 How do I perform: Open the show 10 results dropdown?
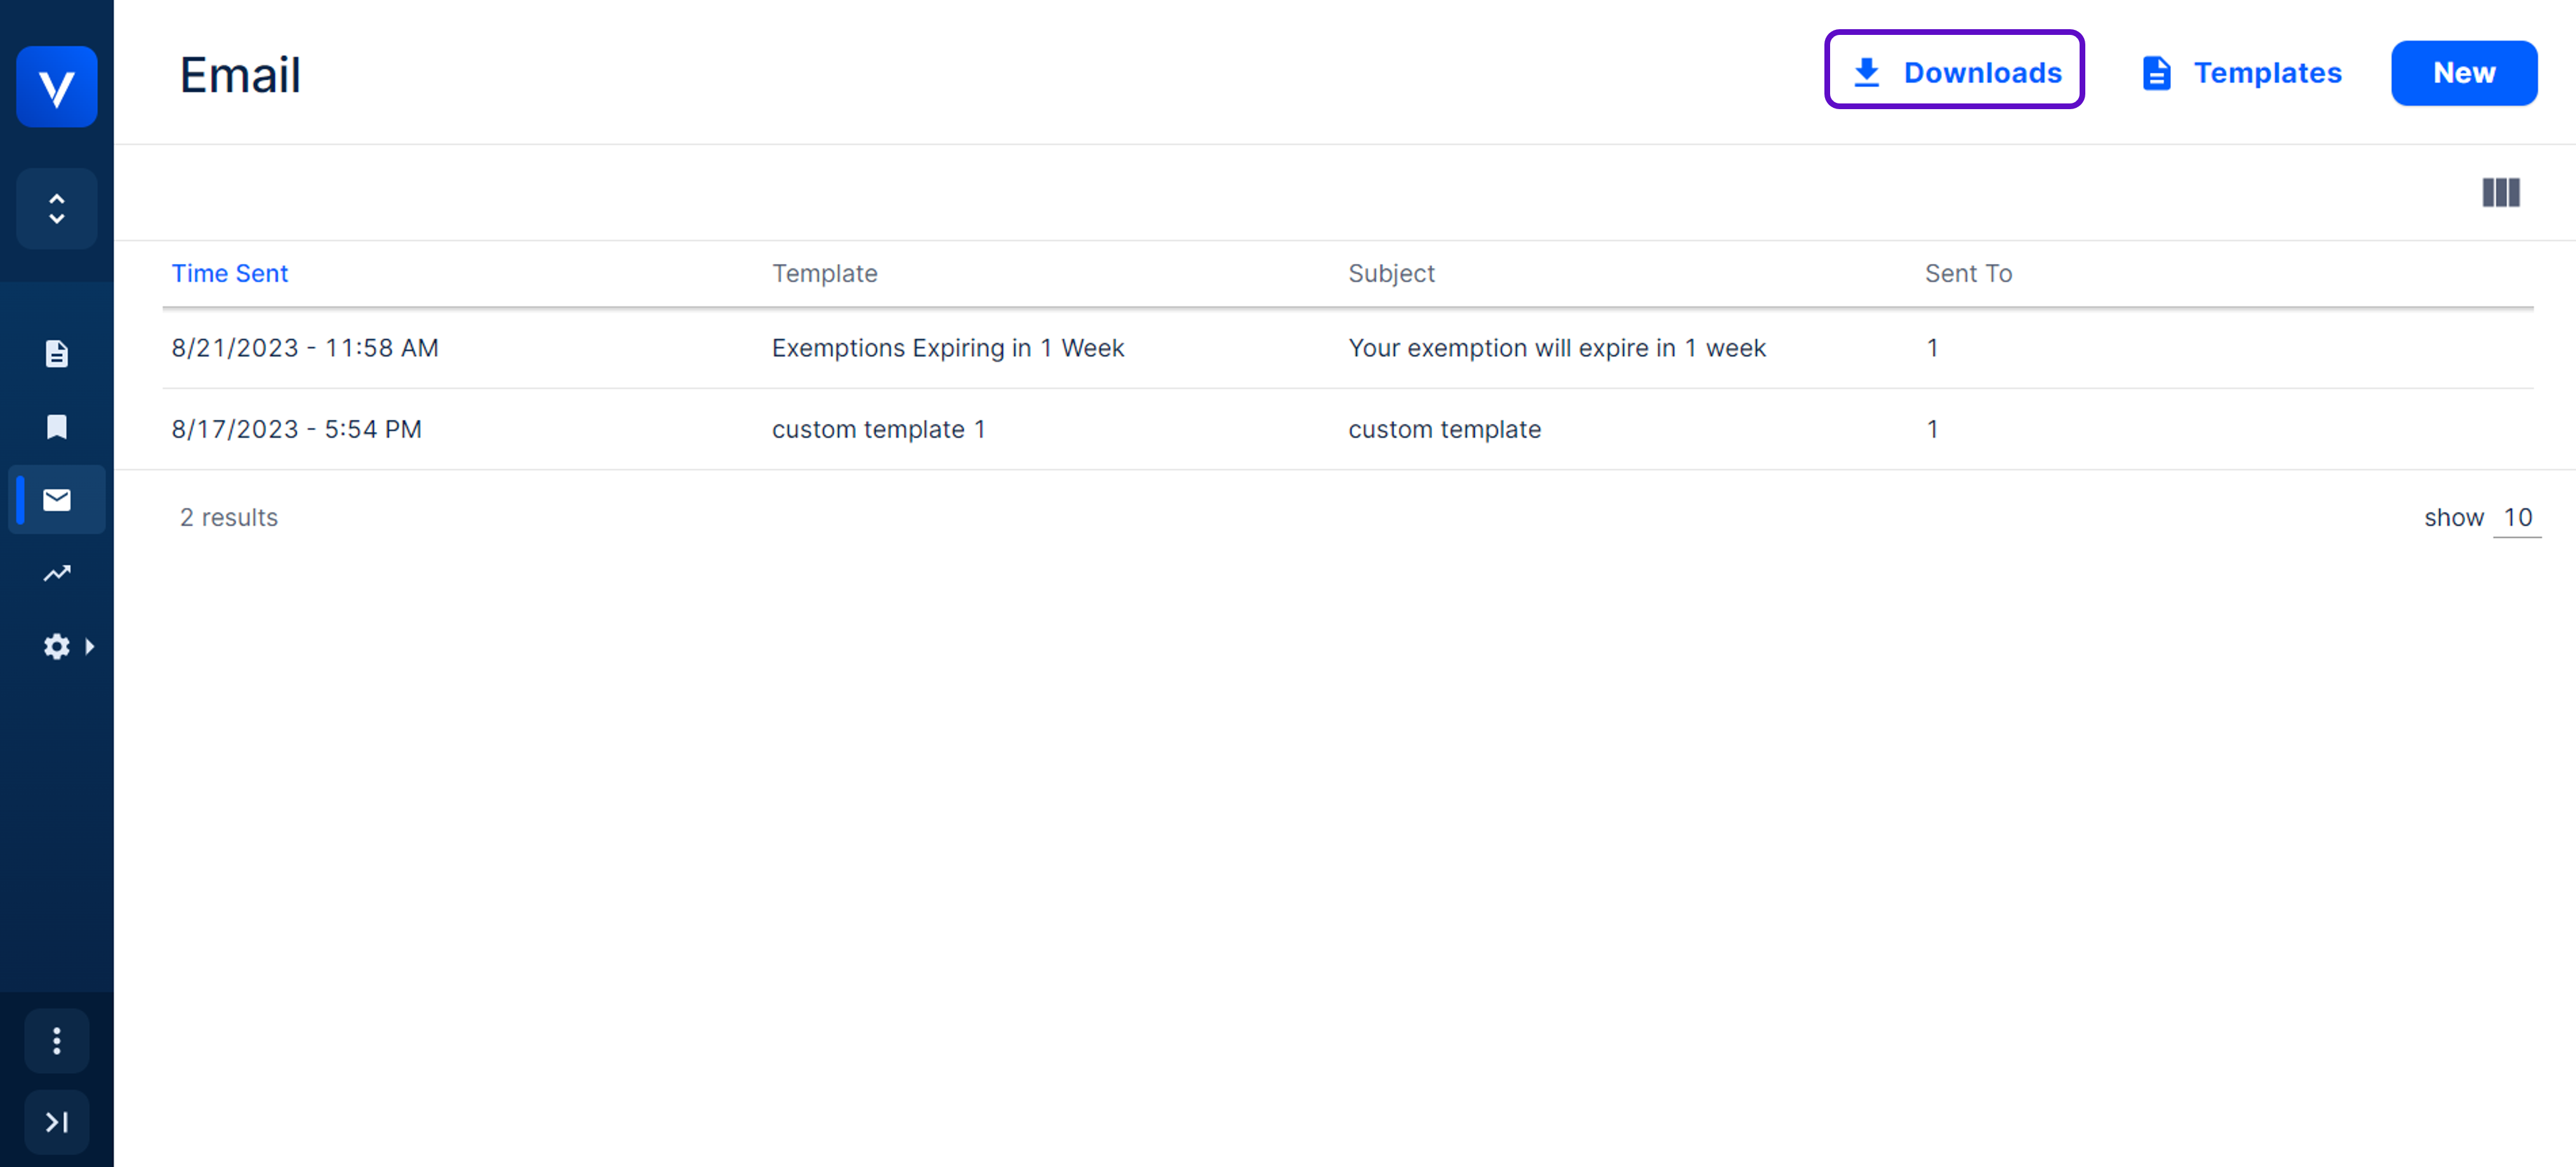[x=2516, y=518]
